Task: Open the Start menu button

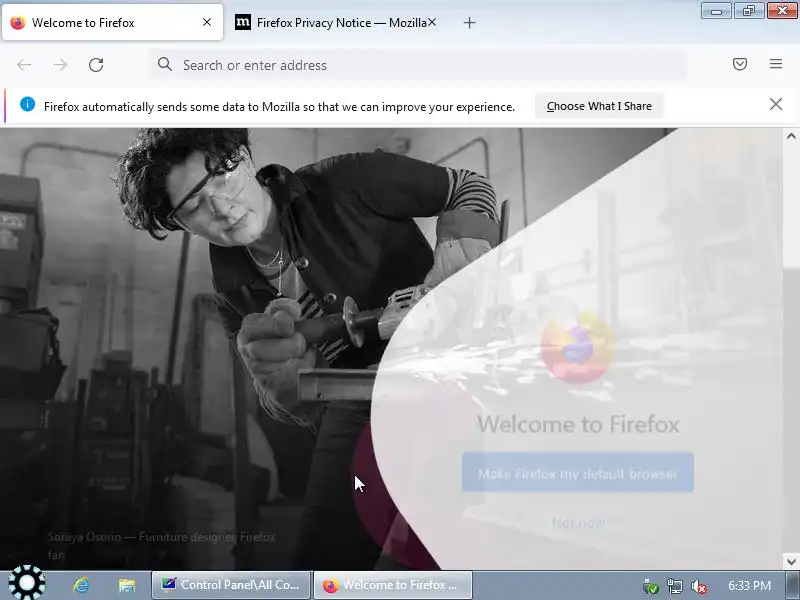Action: [x=27, y=584]
